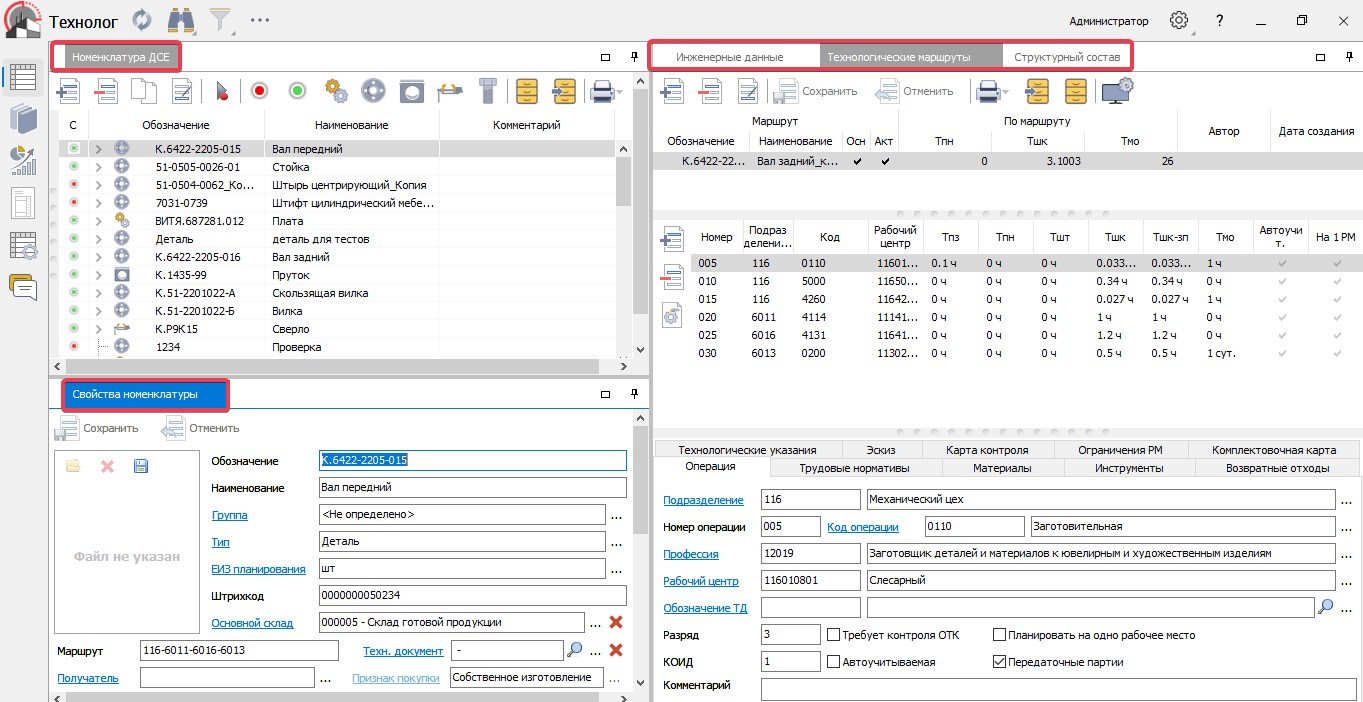Expand the К.6422-2205-015 Вал передний tree row
Viewport: 1363px width, 702px height.
pos(98,149)
